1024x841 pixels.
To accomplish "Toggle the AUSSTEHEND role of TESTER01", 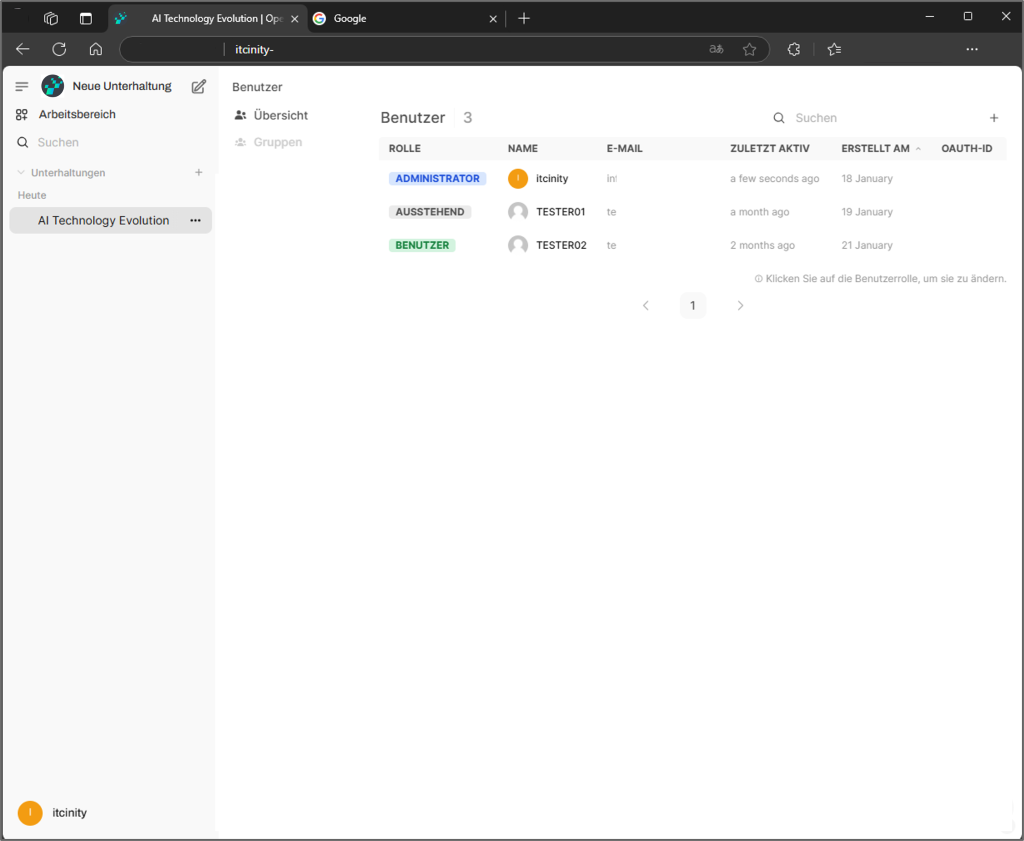I will click(x=430, y=212).
